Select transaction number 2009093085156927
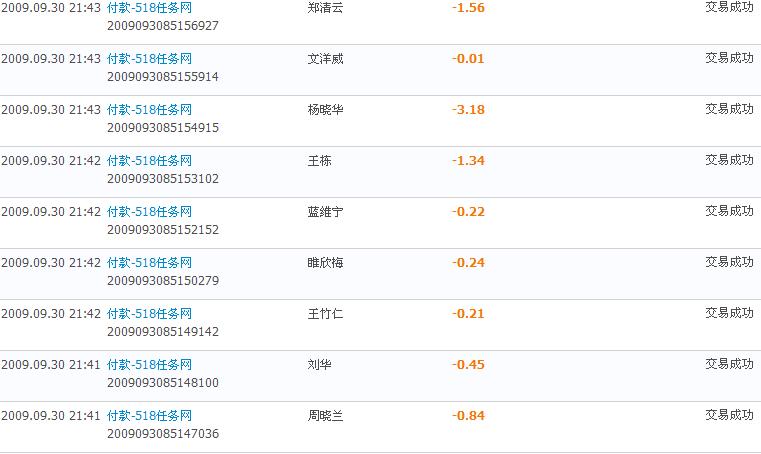The width and height of the screenshot is (761, 454). click(x=162, y=25)
